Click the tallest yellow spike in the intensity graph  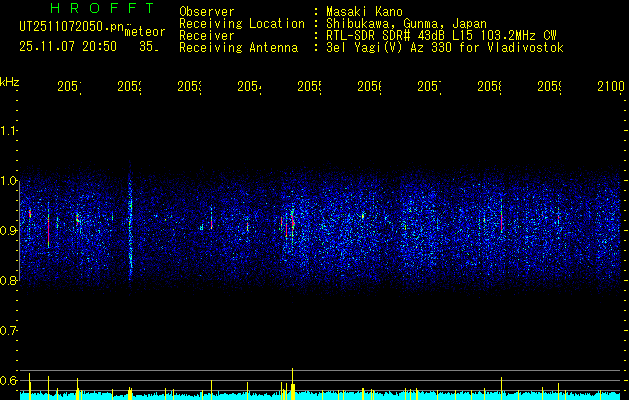292,383
